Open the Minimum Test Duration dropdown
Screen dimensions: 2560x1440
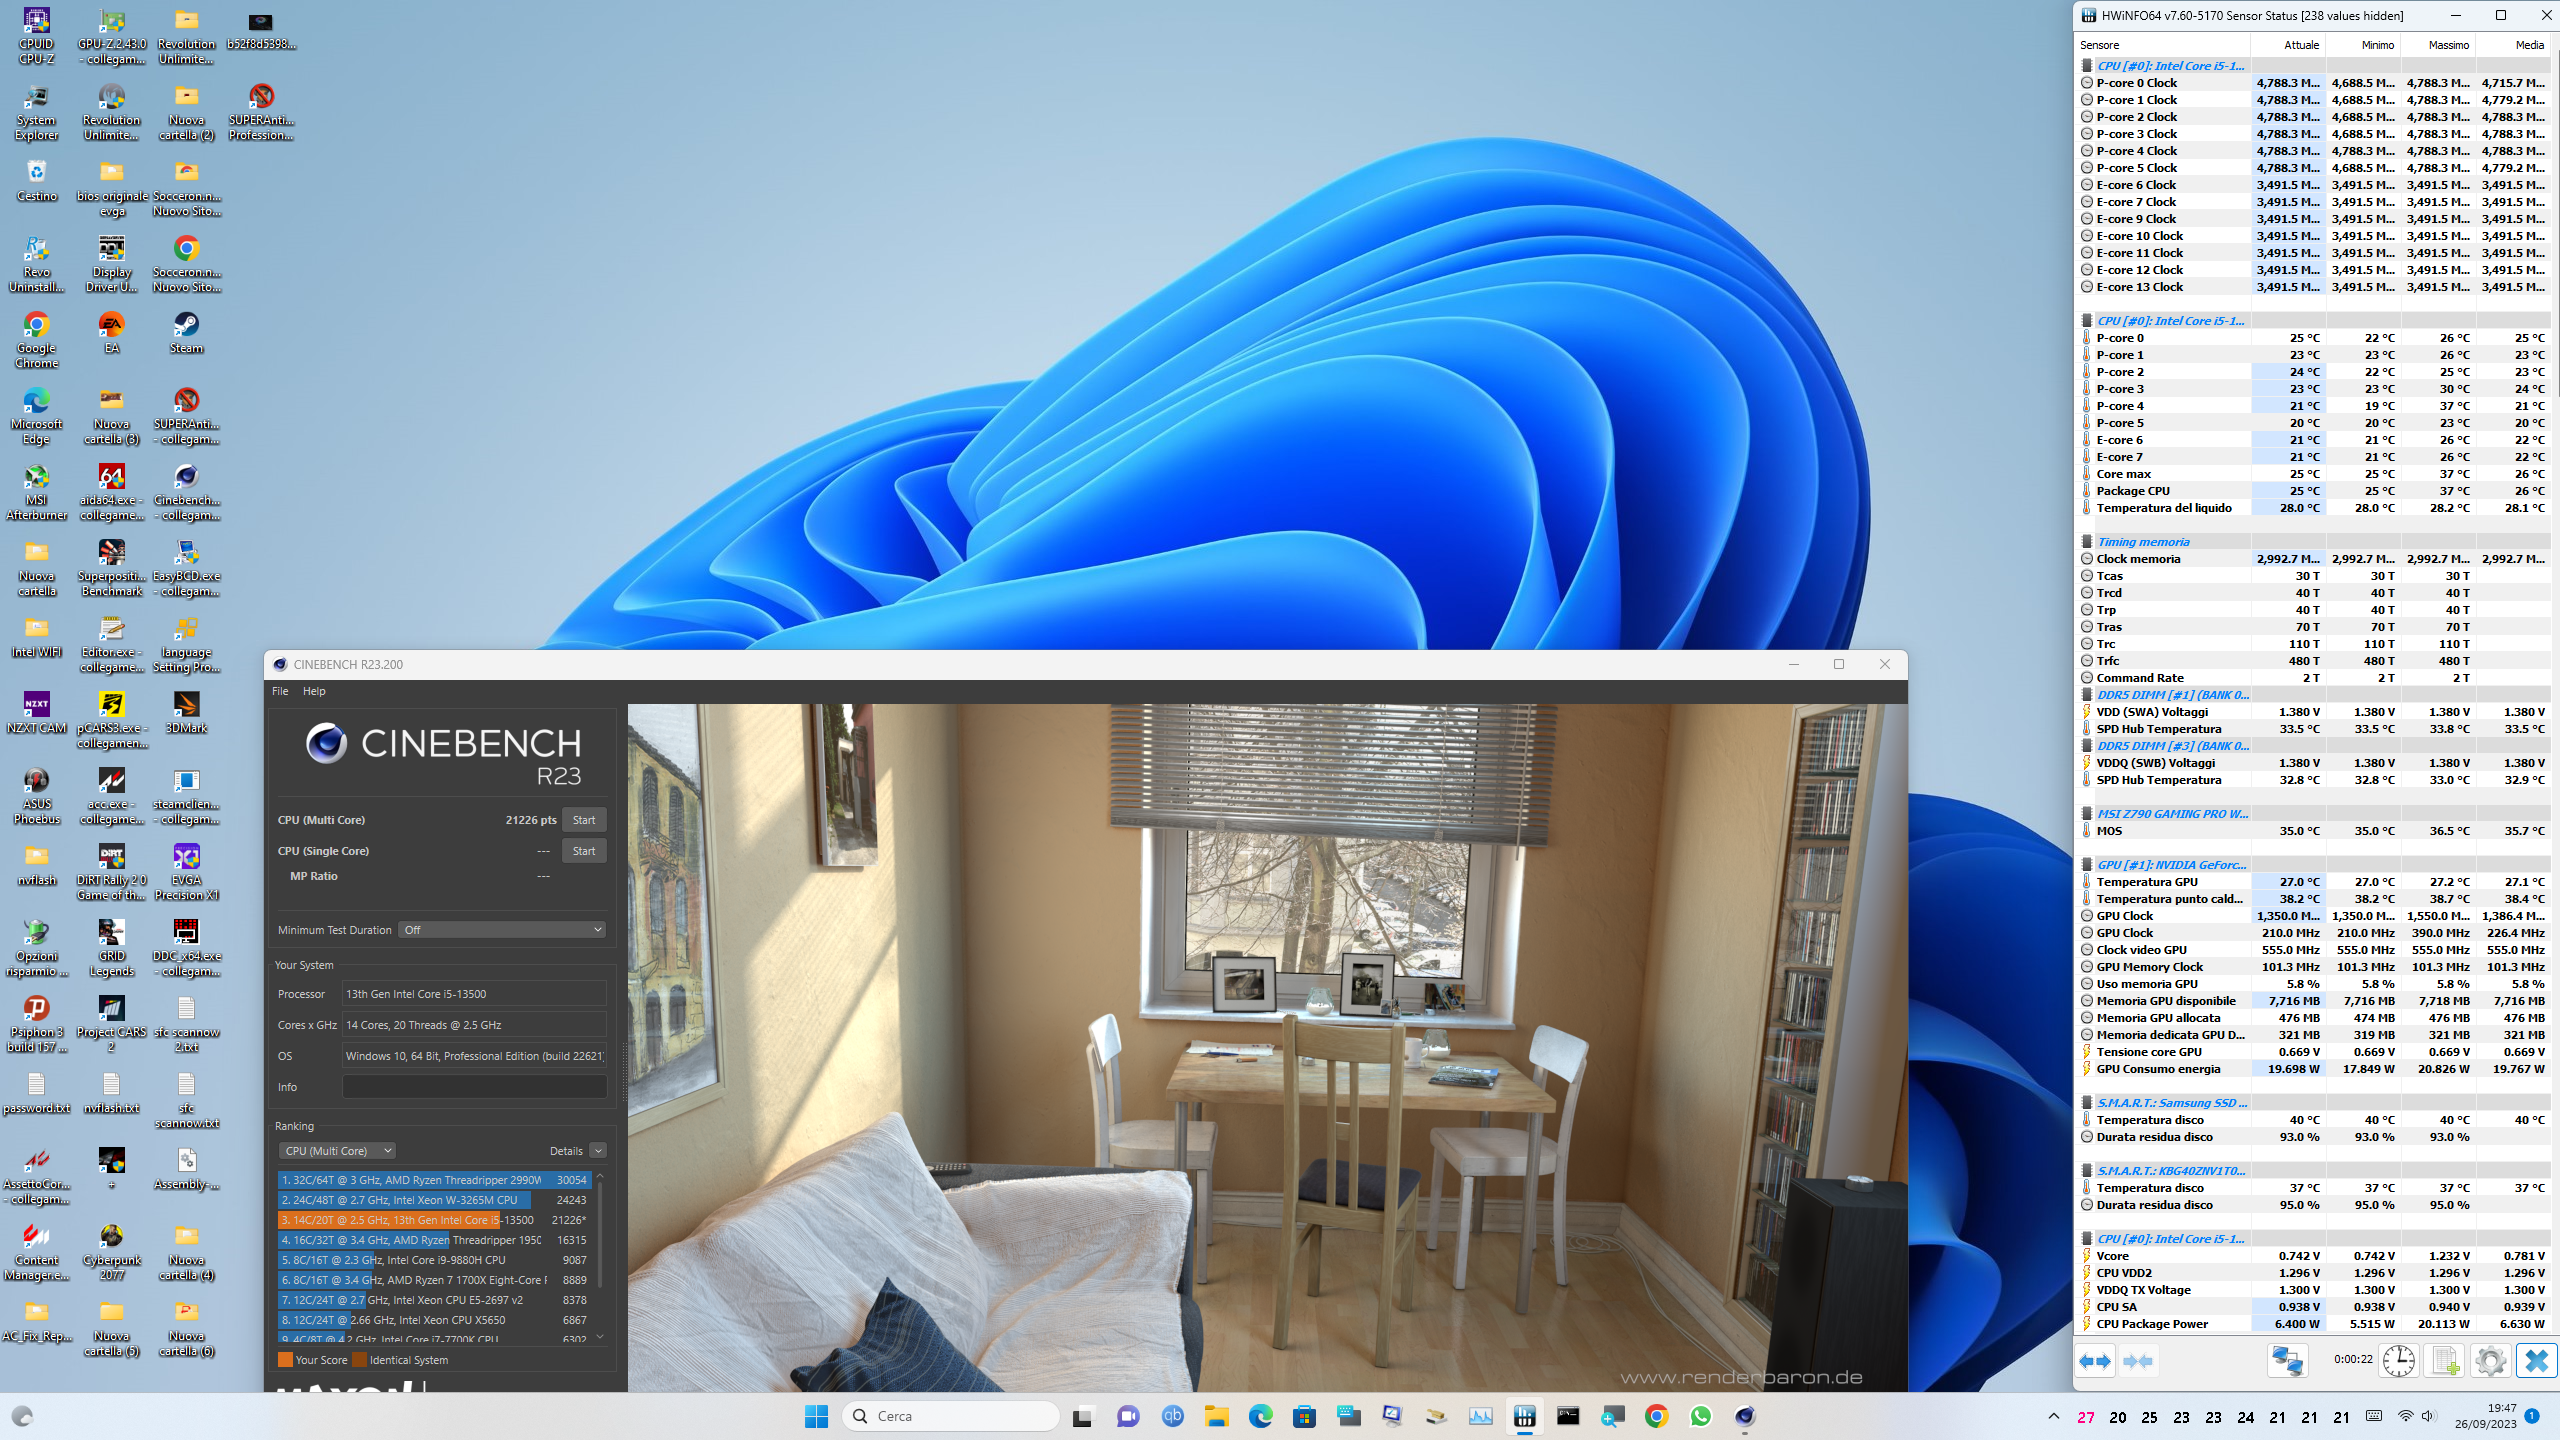coord(502,930)
